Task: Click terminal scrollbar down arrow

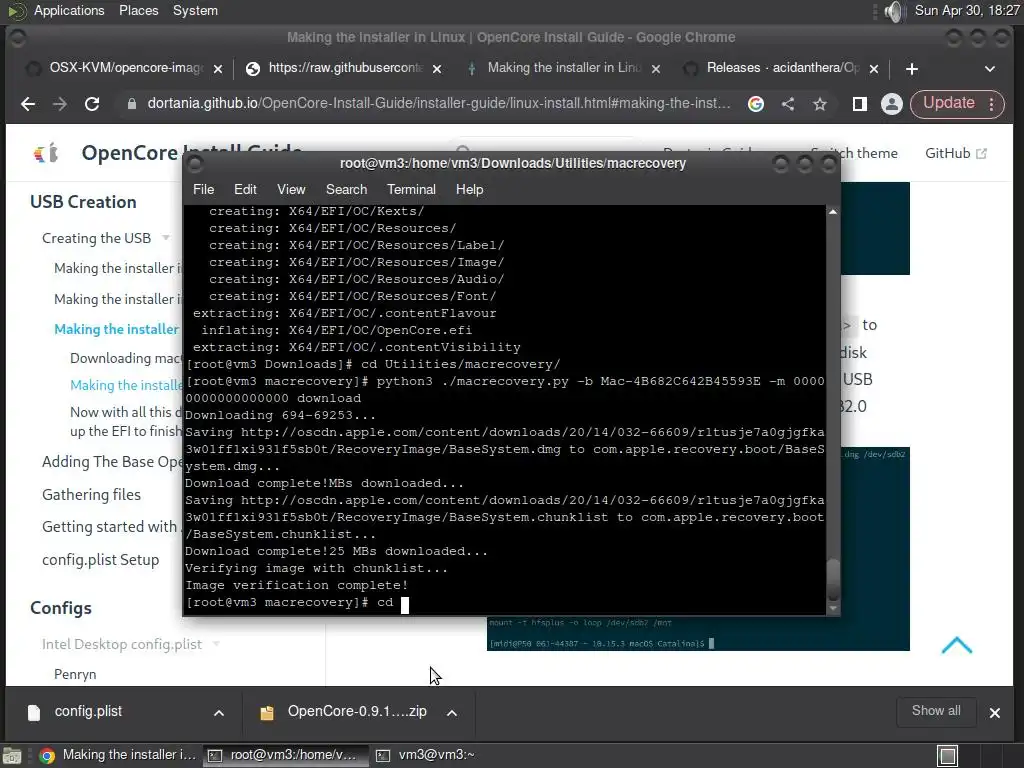Action: pyautogui.click(x=833, y=608)
